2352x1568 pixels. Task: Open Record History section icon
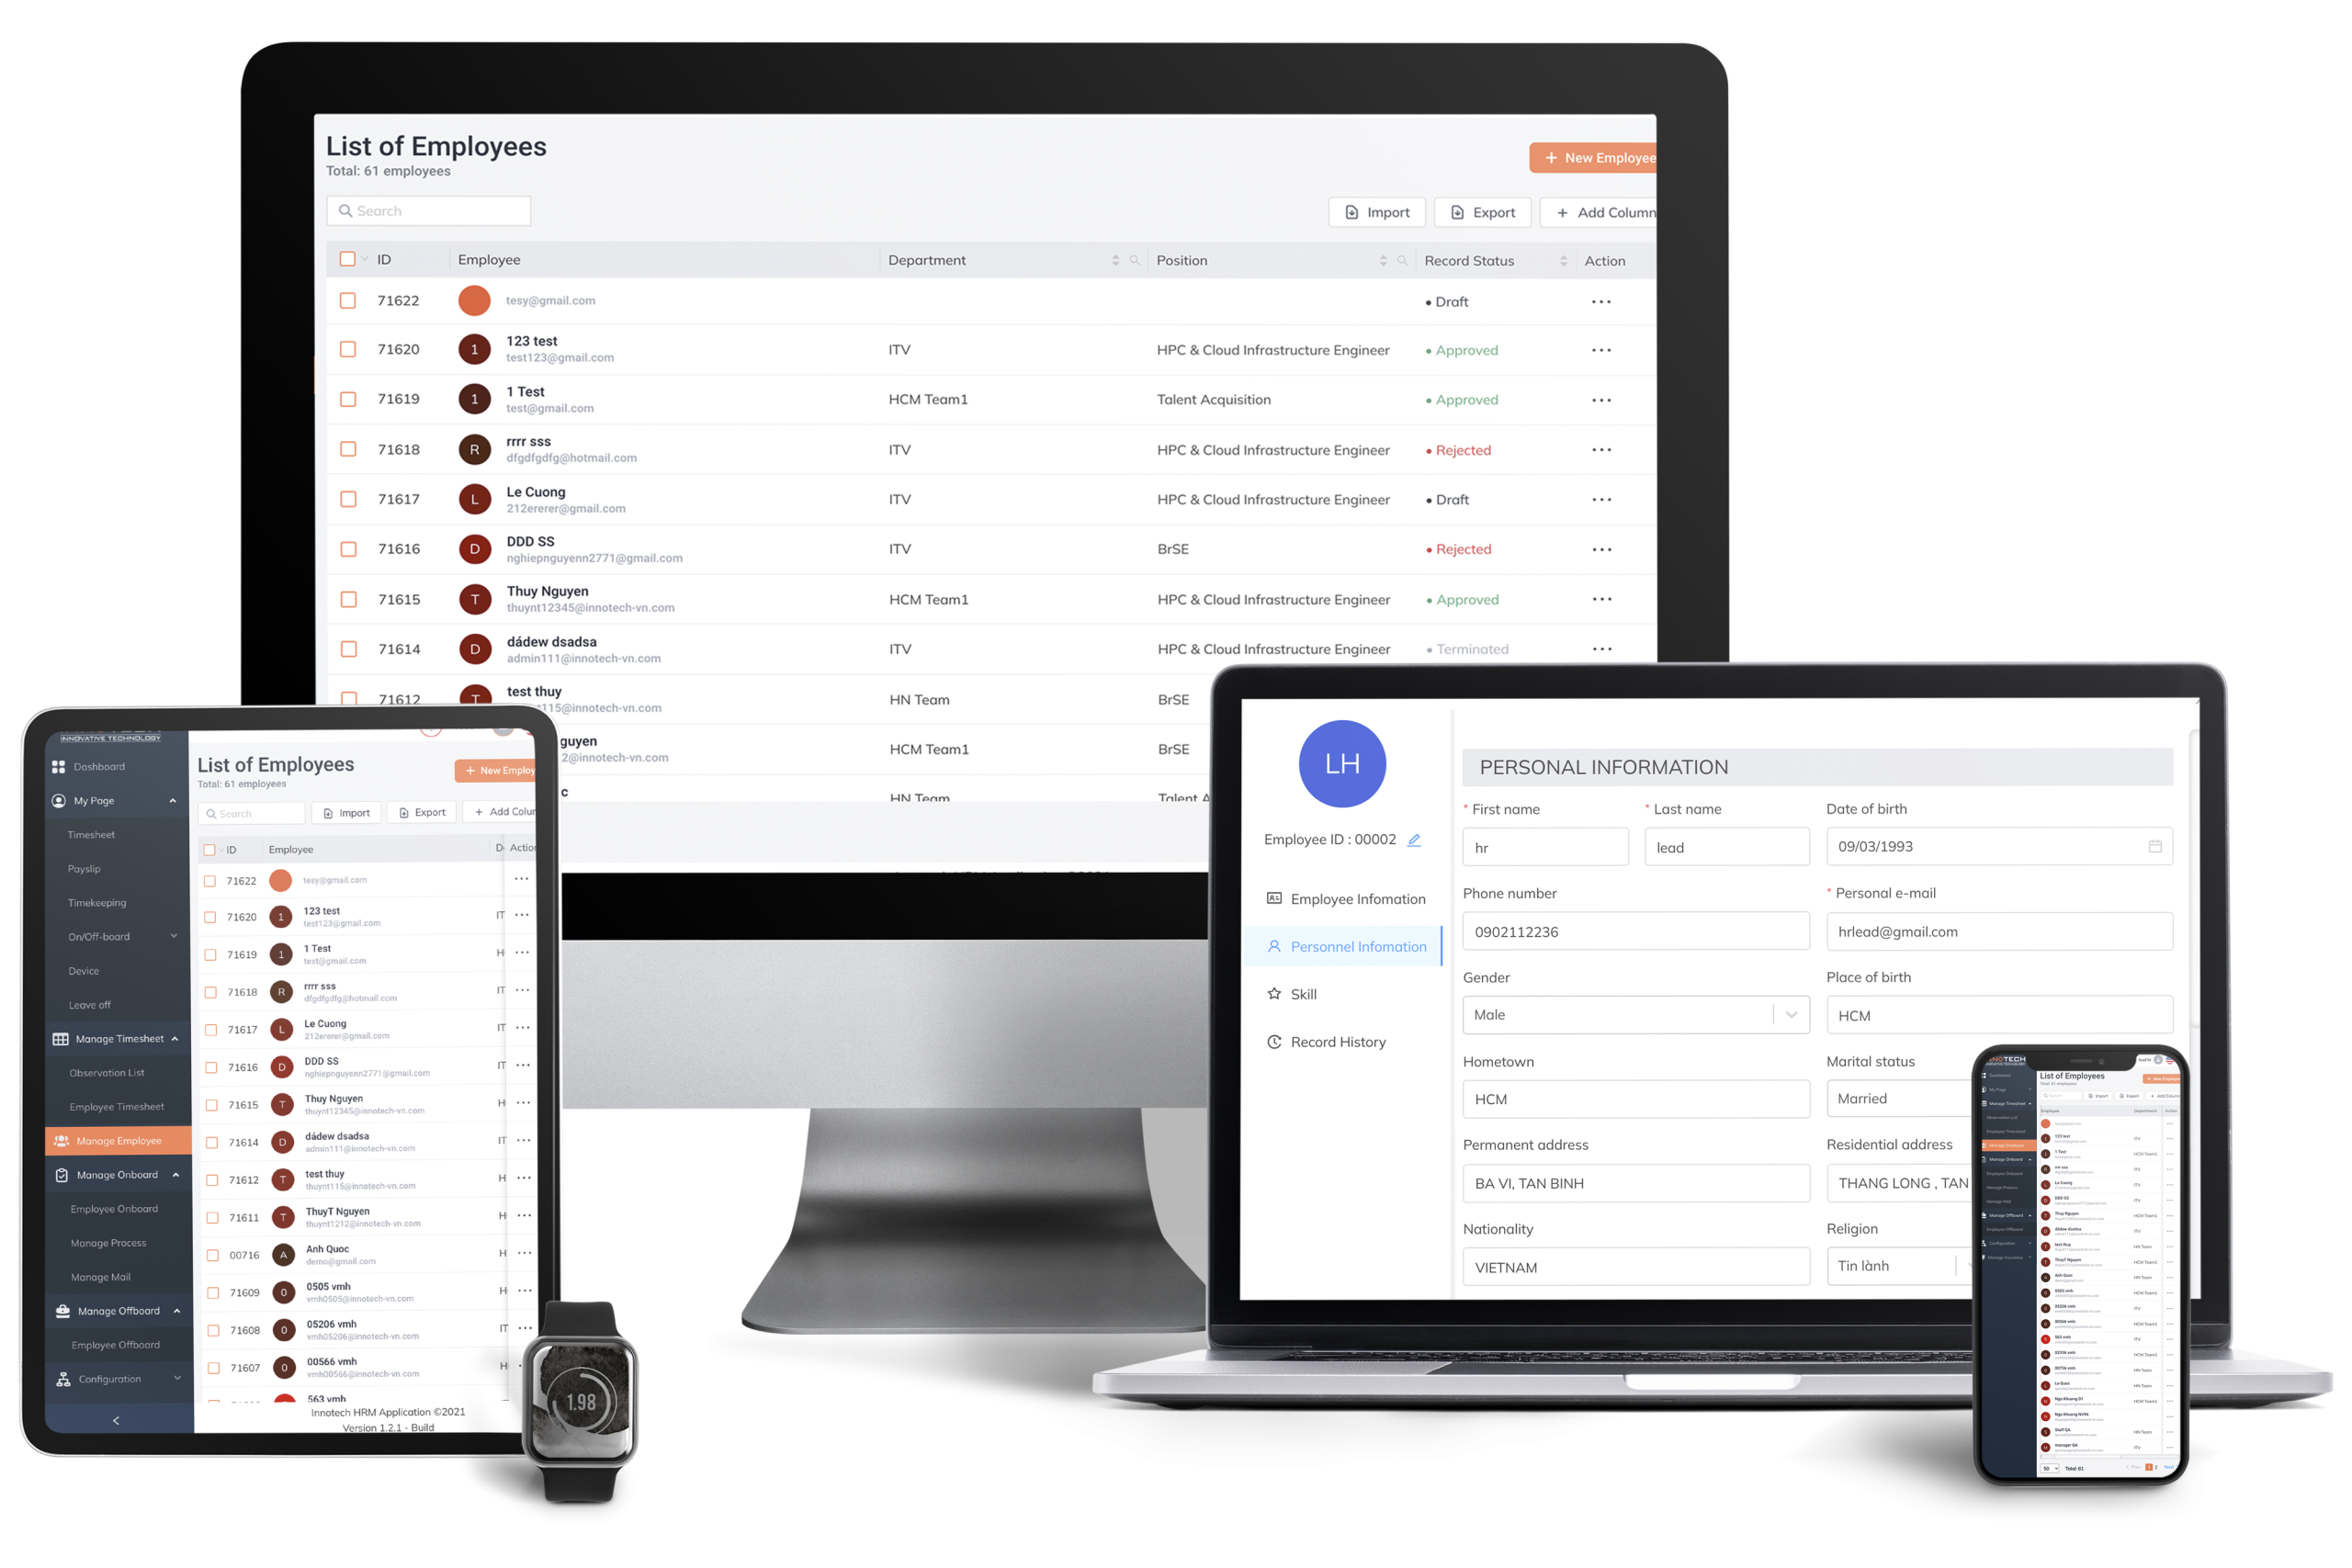[x=1274, y=1040]
